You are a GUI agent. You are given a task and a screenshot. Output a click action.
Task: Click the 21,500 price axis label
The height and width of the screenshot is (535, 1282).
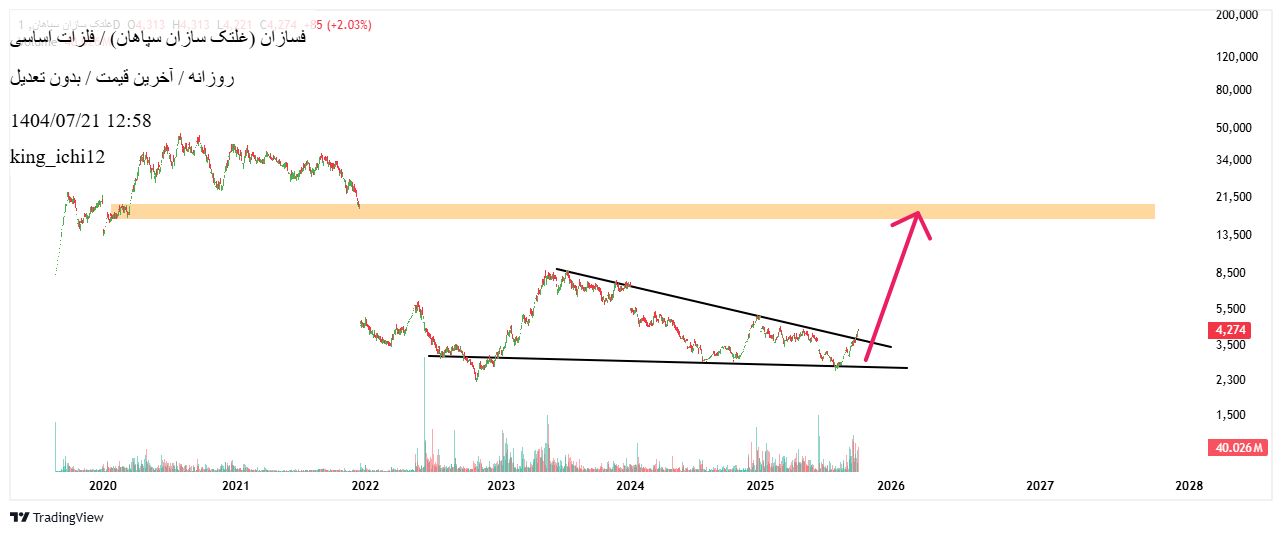tap(1235, 197)
